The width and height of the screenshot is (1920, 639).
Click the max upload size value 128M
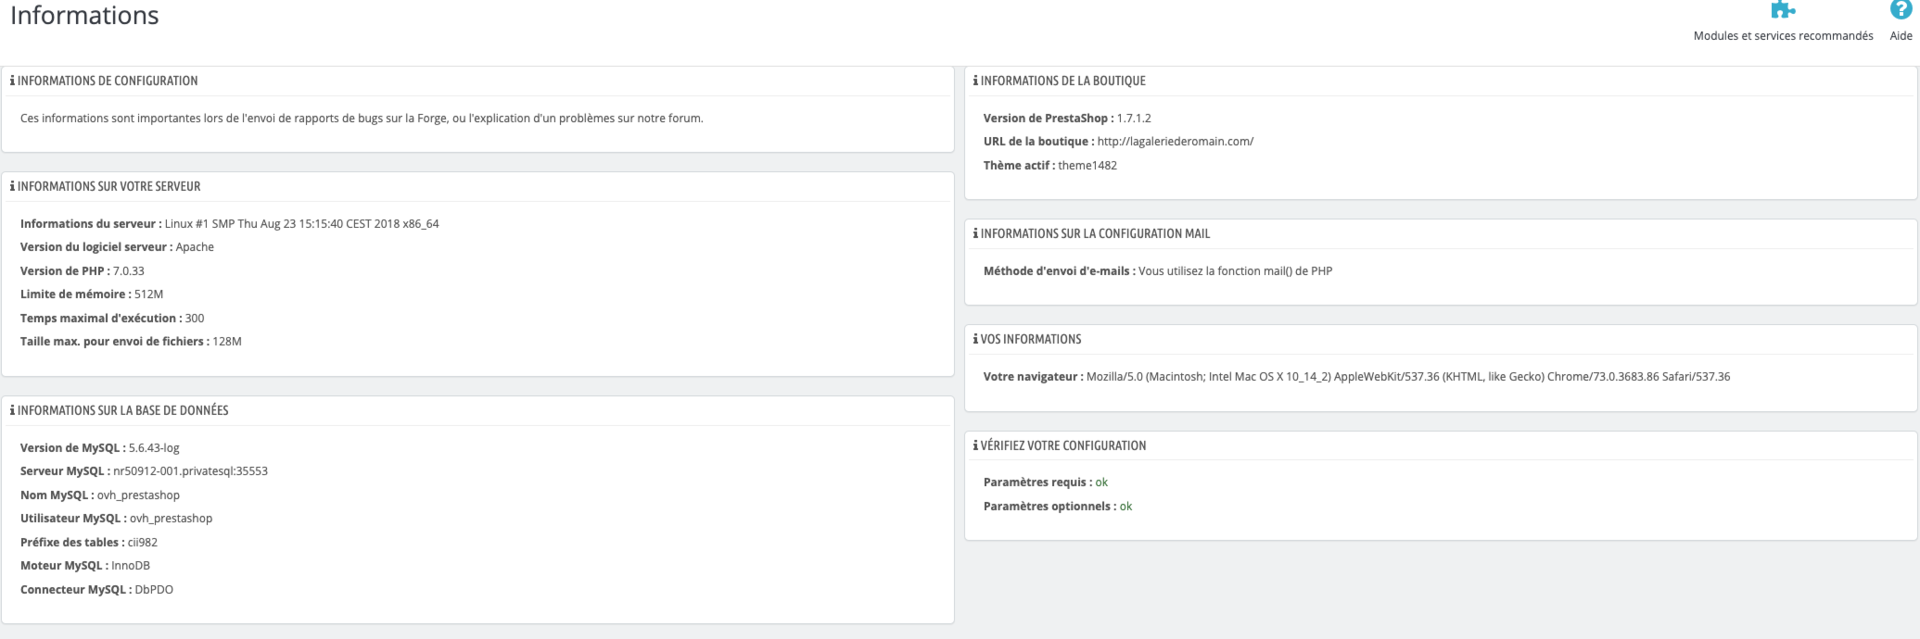tap(227, 342)
